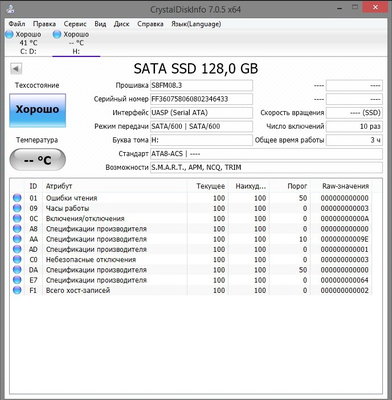Screen dimensions: 392x400
Task: Click the CrystalDiskInfo app icon in title bar
Action: tap(11, 8)
